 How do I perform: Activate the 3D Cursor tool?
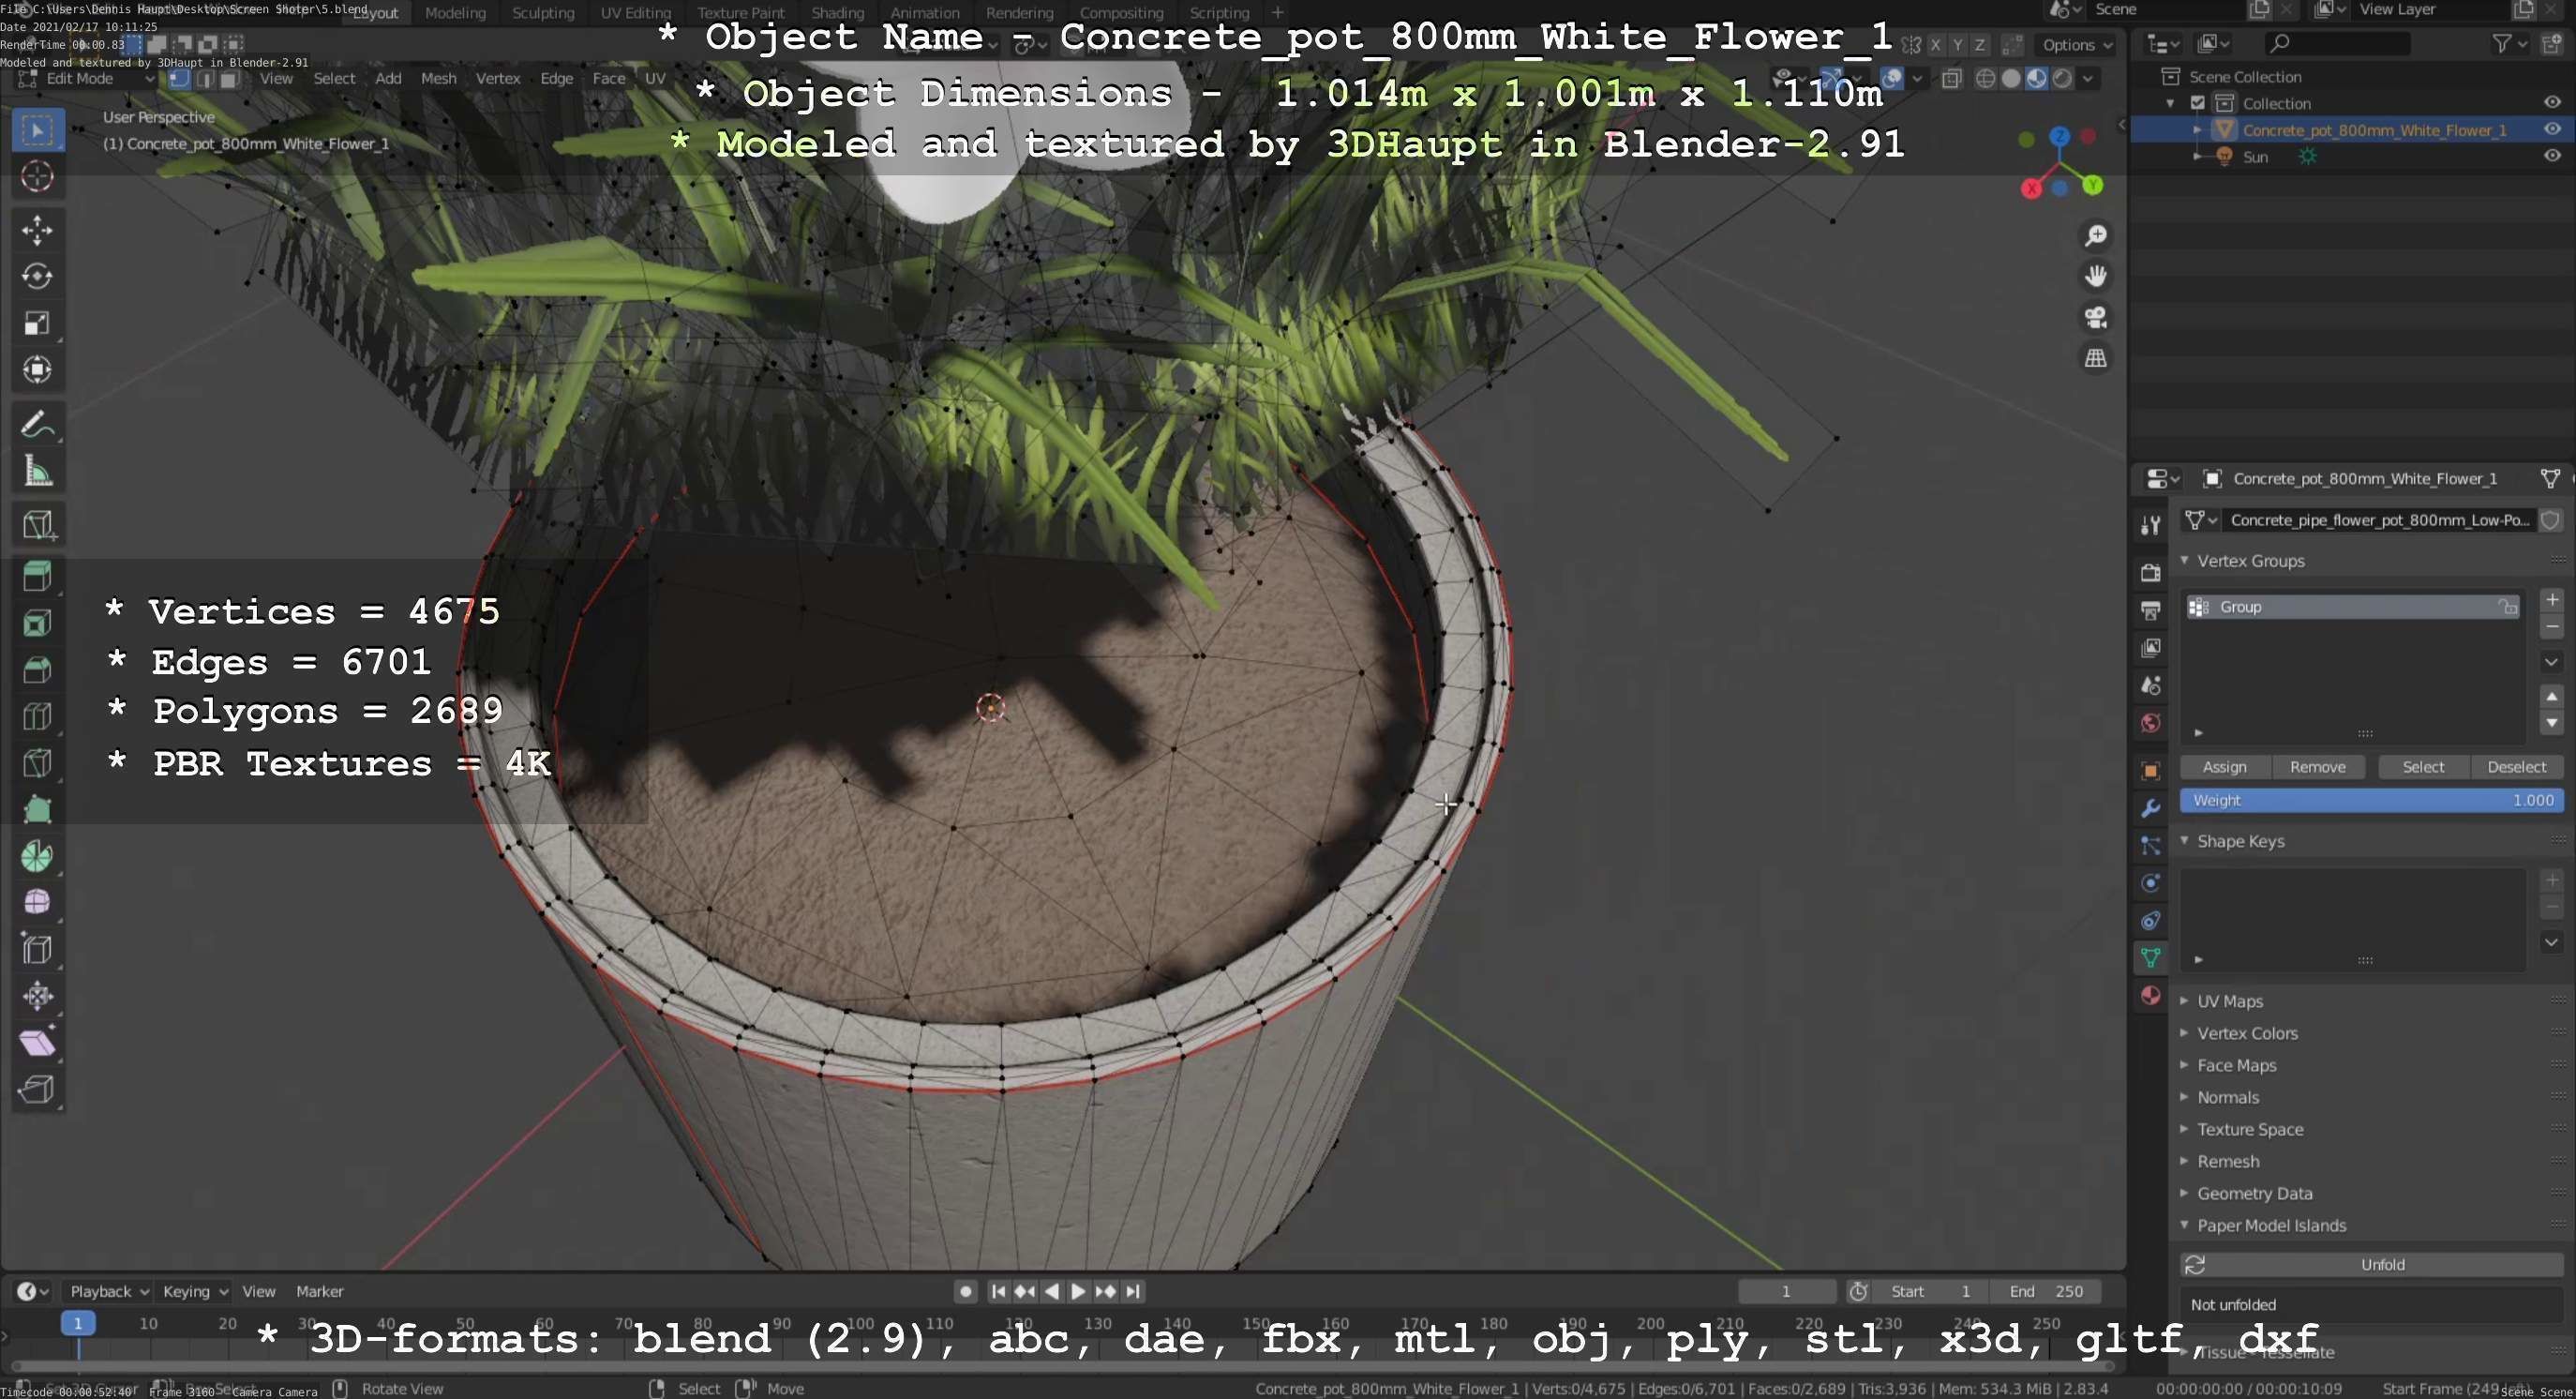click(x=37, y=177)
